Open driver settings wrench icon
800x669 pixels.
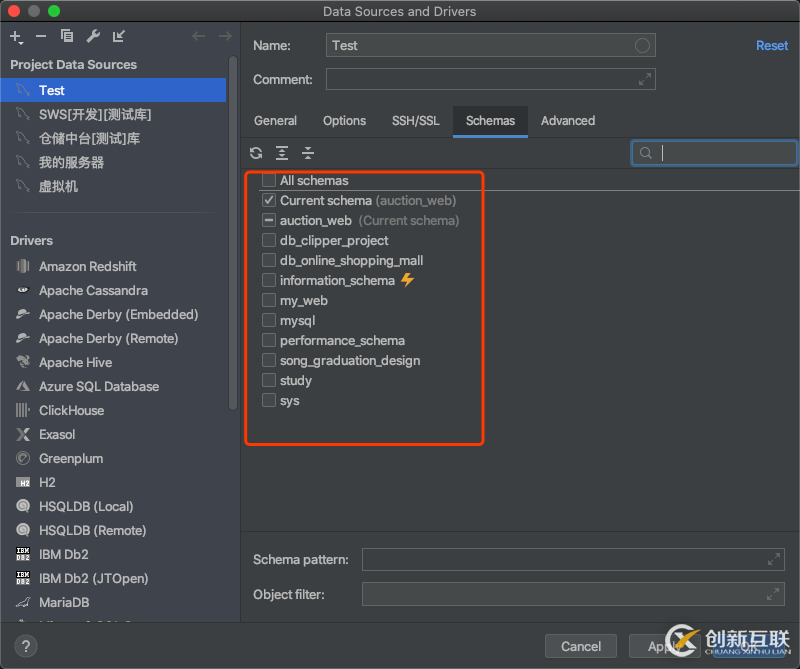93,36
